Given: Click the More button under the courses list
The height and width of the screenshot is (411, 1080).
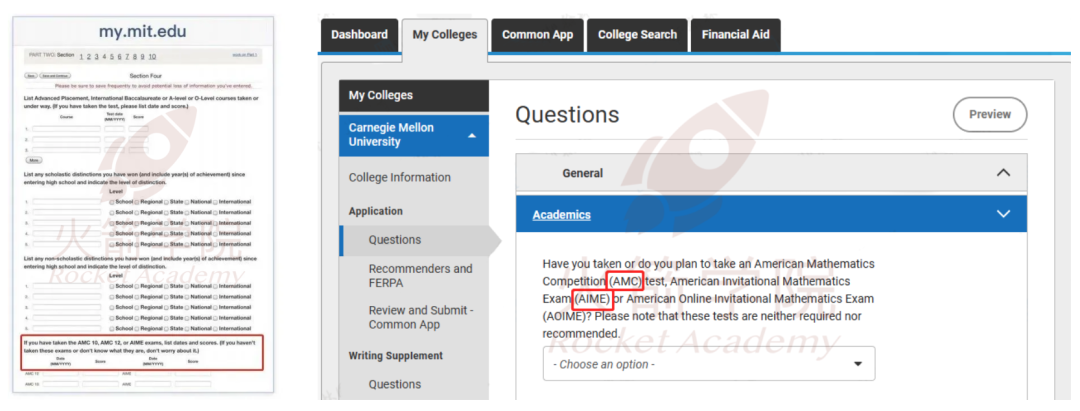Looking at the screenshot, I should coord(34,160).
